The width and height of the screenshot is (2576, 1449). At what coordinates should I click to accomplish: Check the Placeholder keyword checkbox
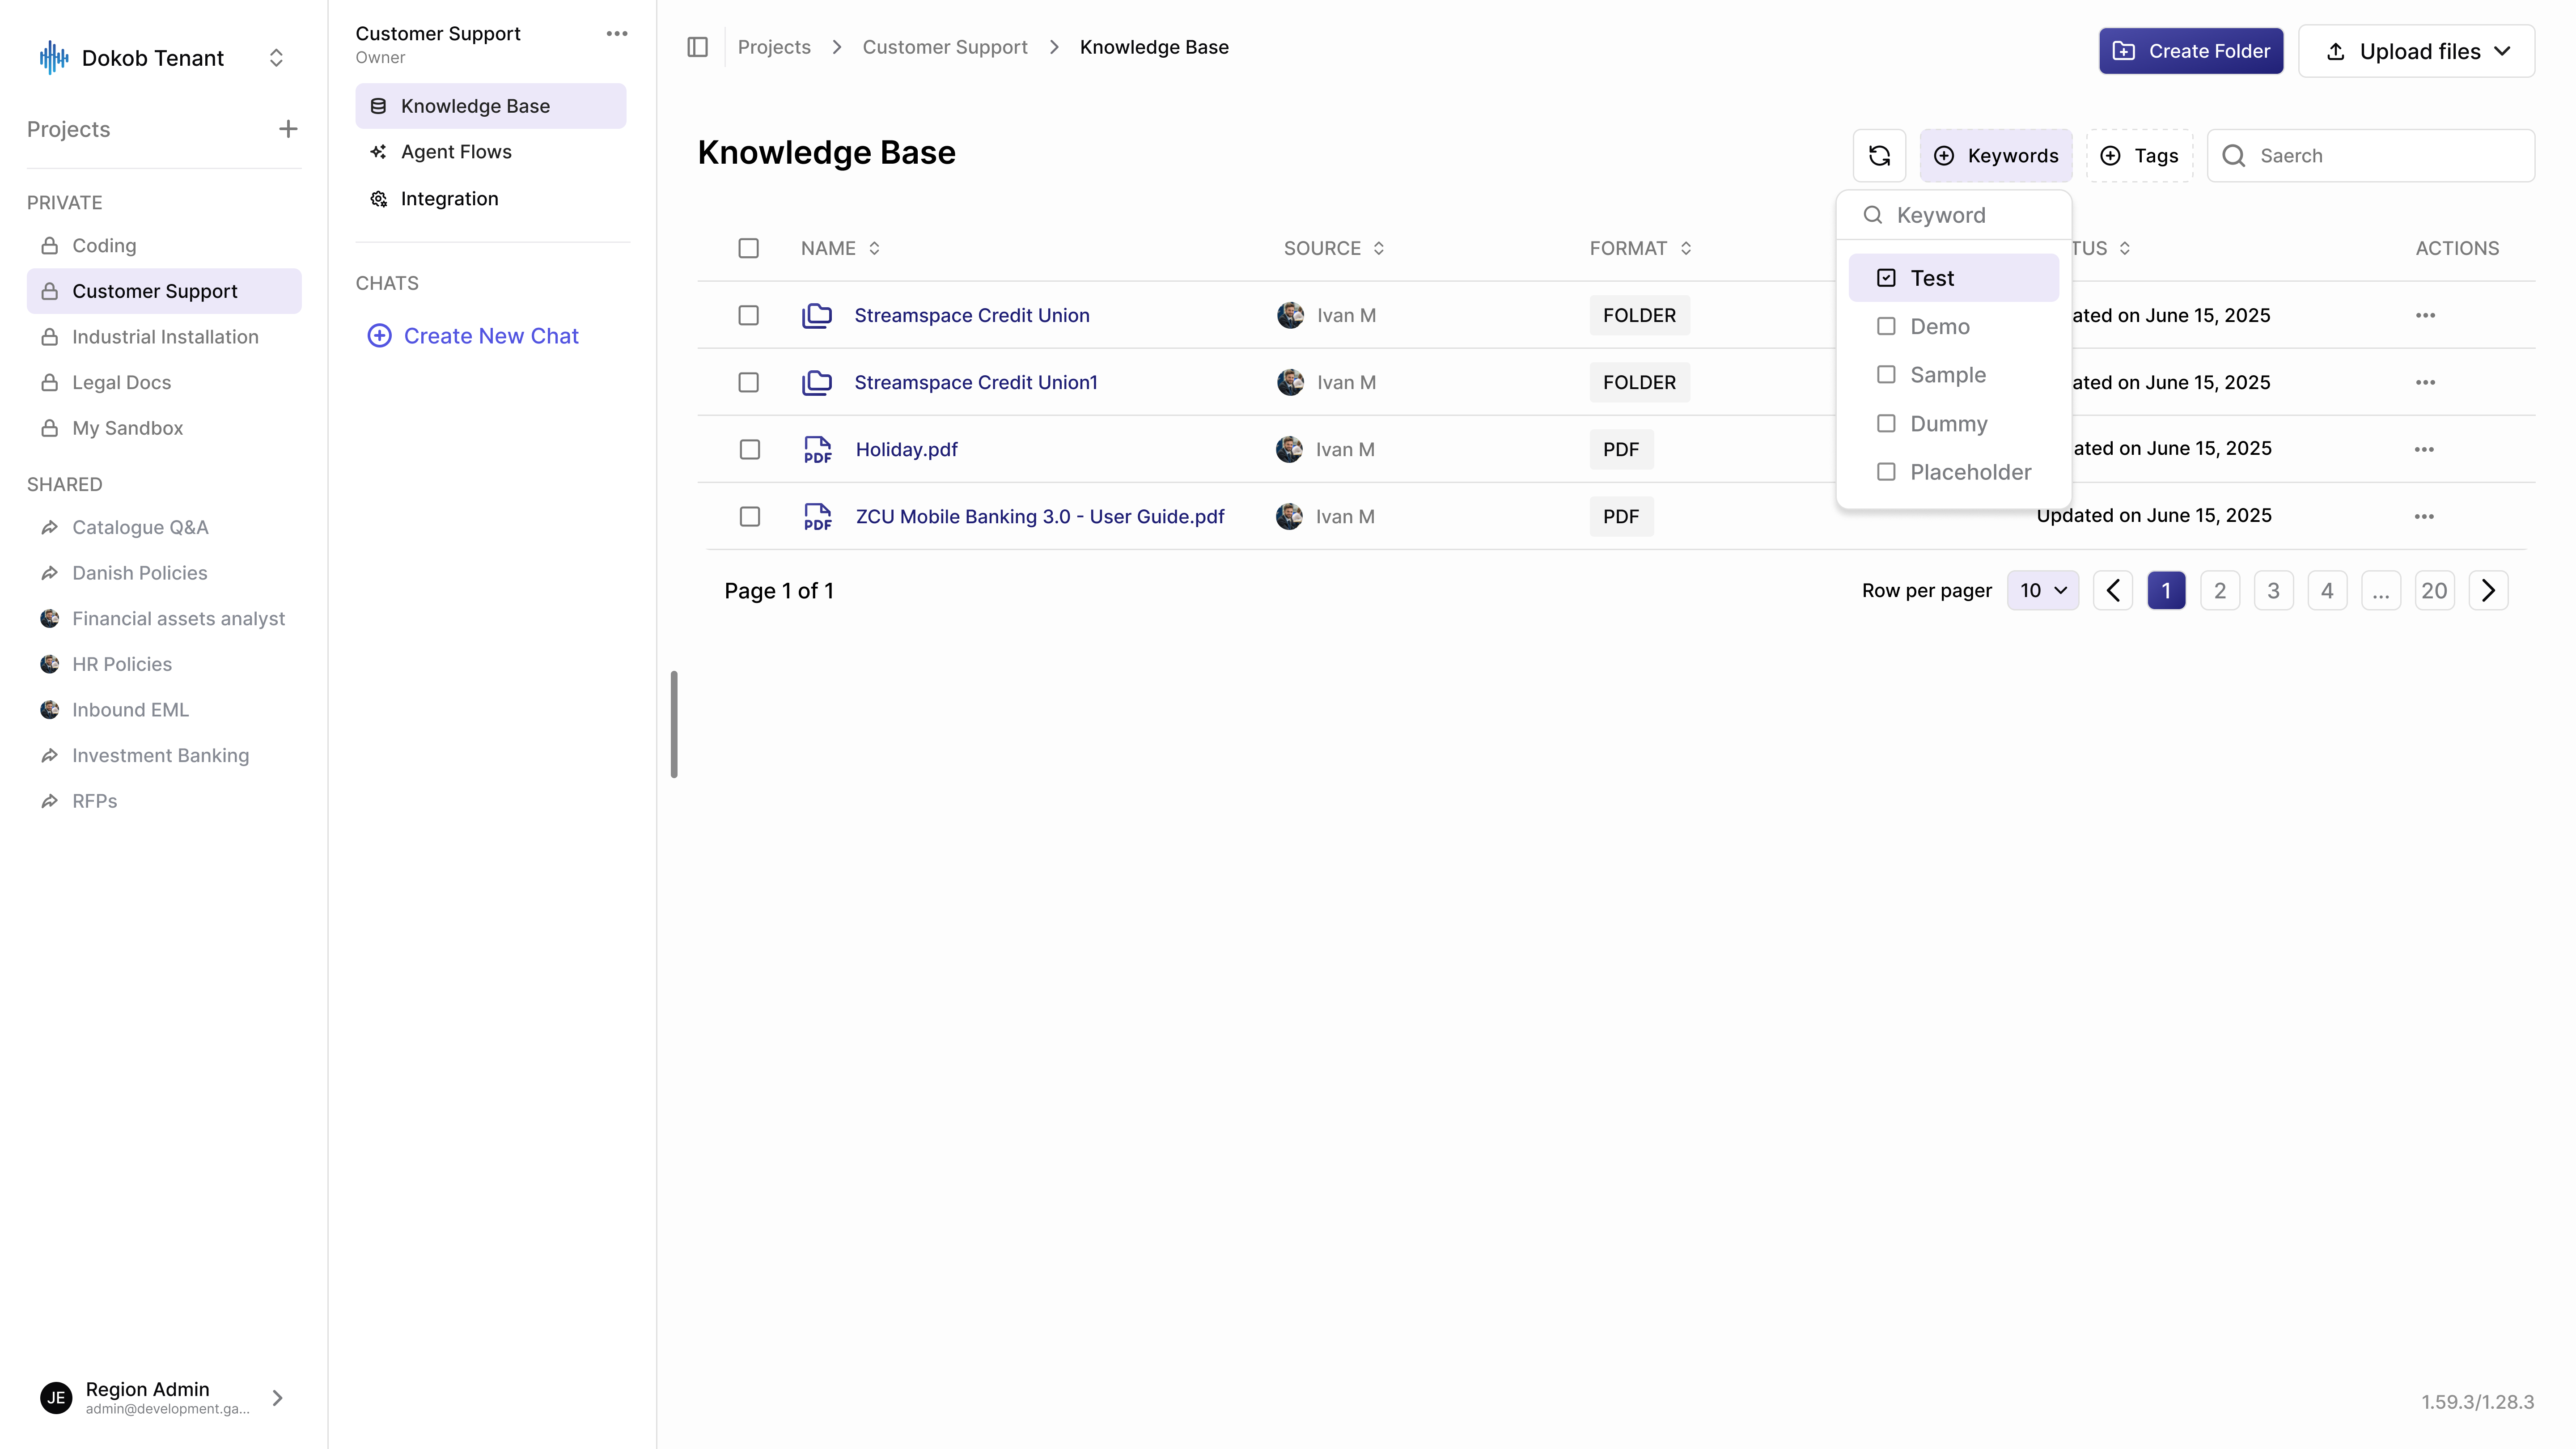pos(1886,472)
